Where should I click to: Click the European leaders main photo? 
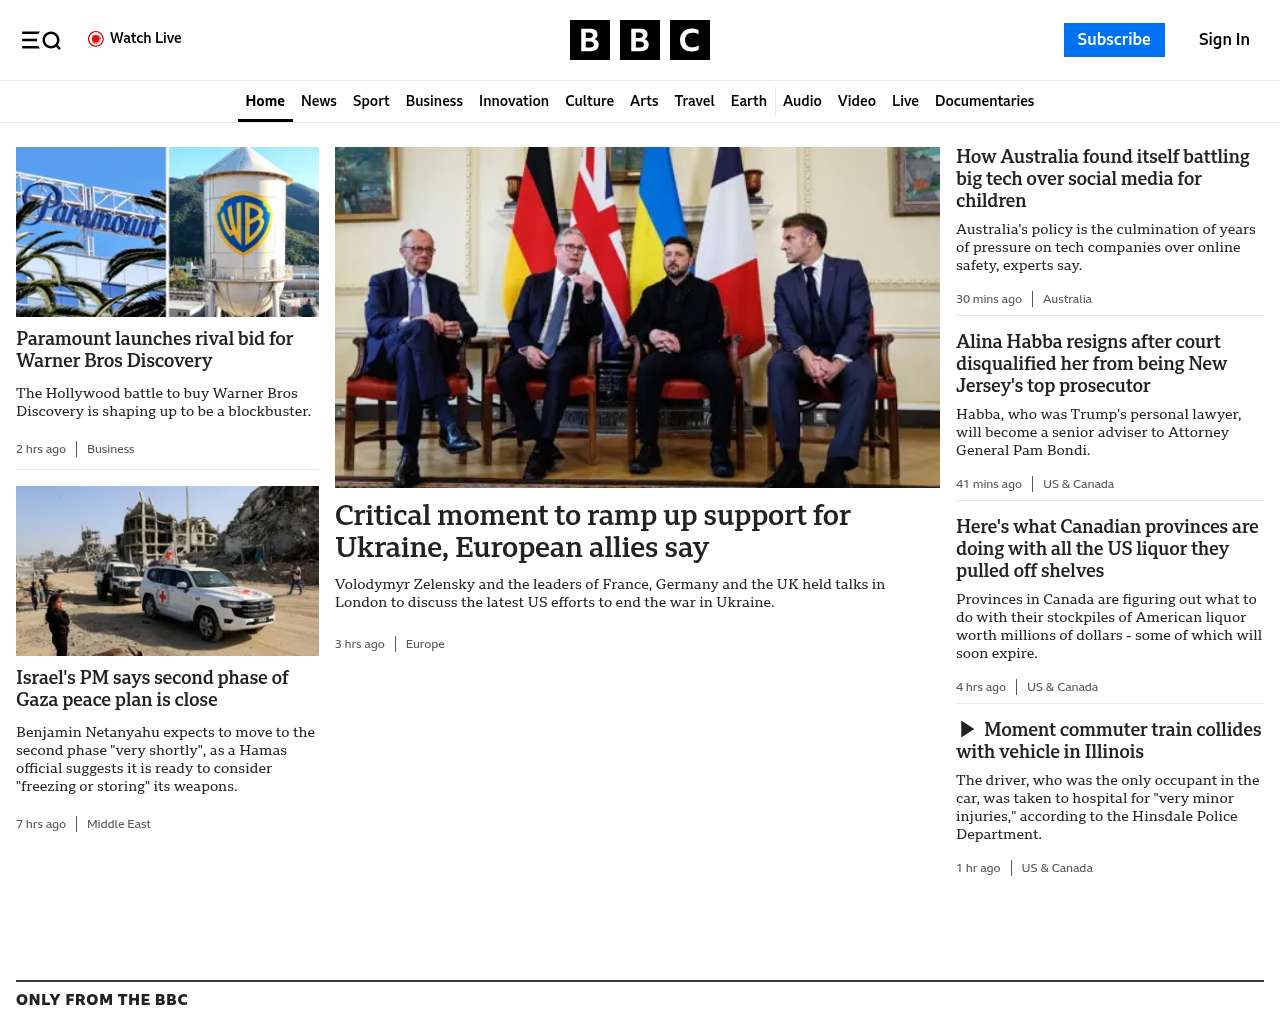pyautogui.click(x=637, y=317)
